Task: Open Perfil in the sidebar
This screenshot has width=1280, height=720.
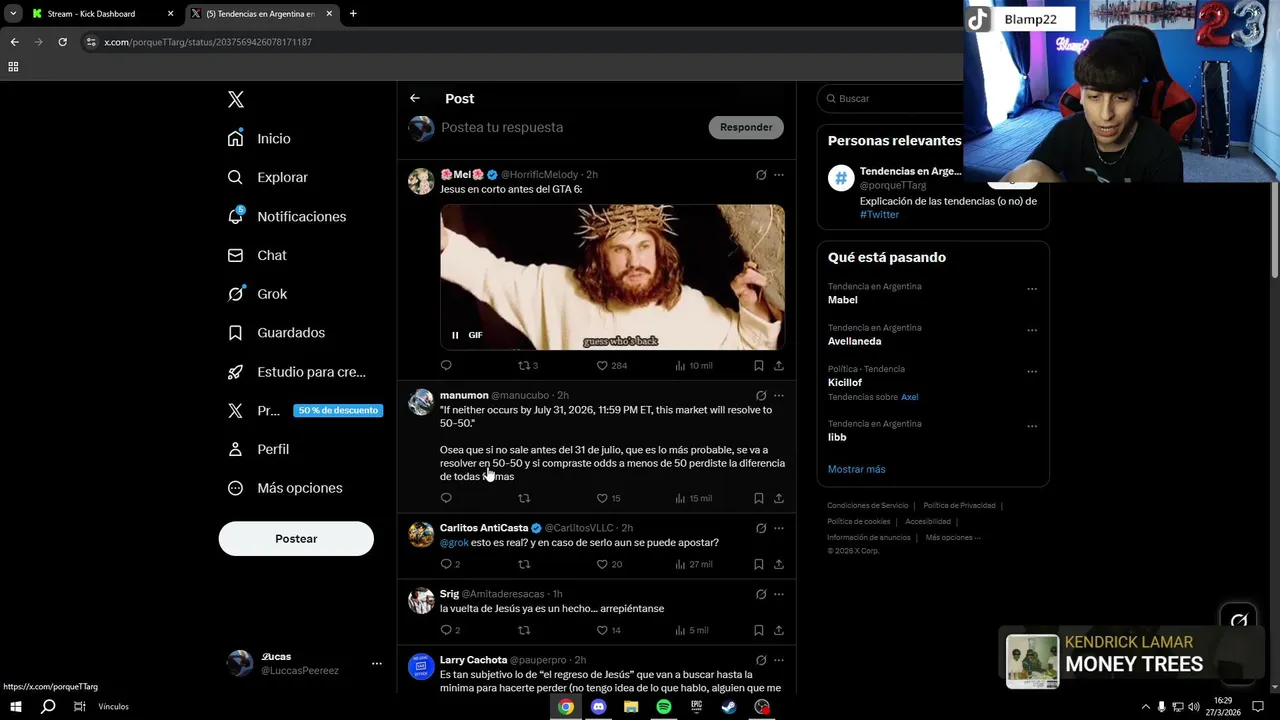Action: click(x=258, y=449)
